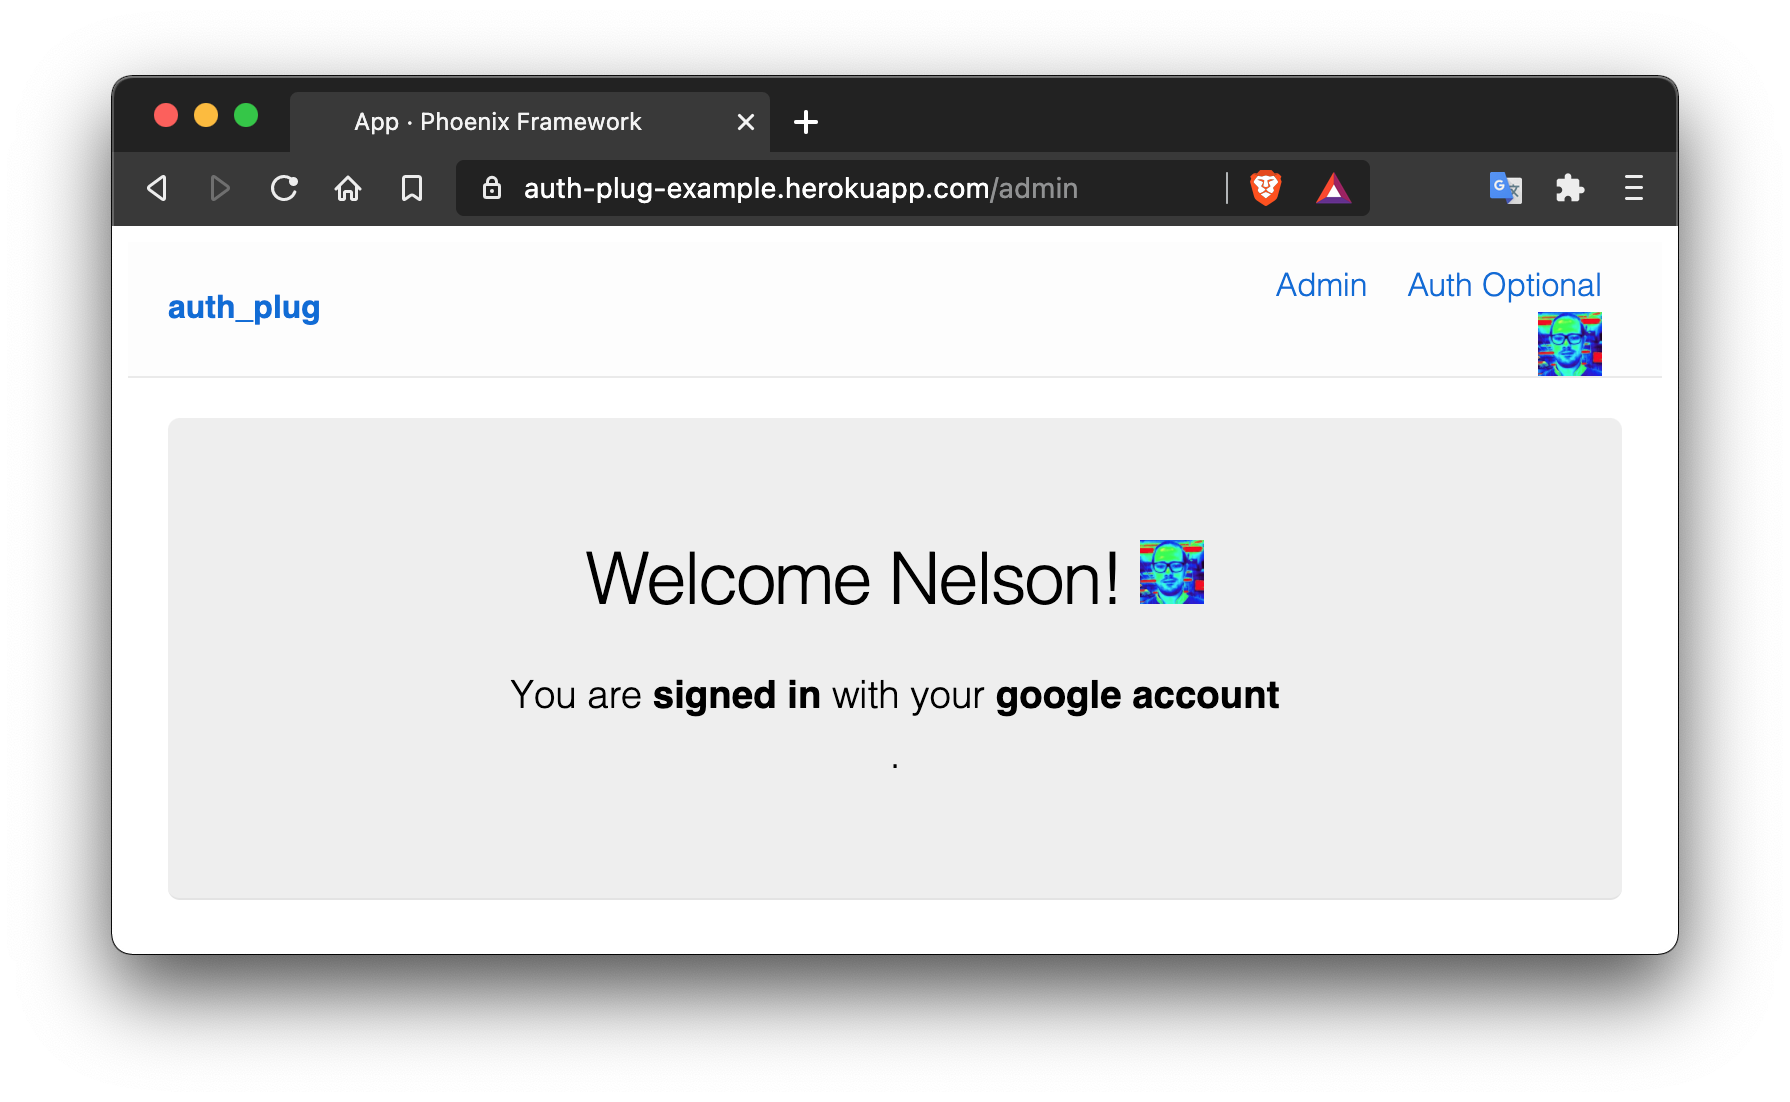The width and height of the screenshot is (1790, 1102).
Task: Click the Brave Shields lion icon
Action: coord(1263,188)
